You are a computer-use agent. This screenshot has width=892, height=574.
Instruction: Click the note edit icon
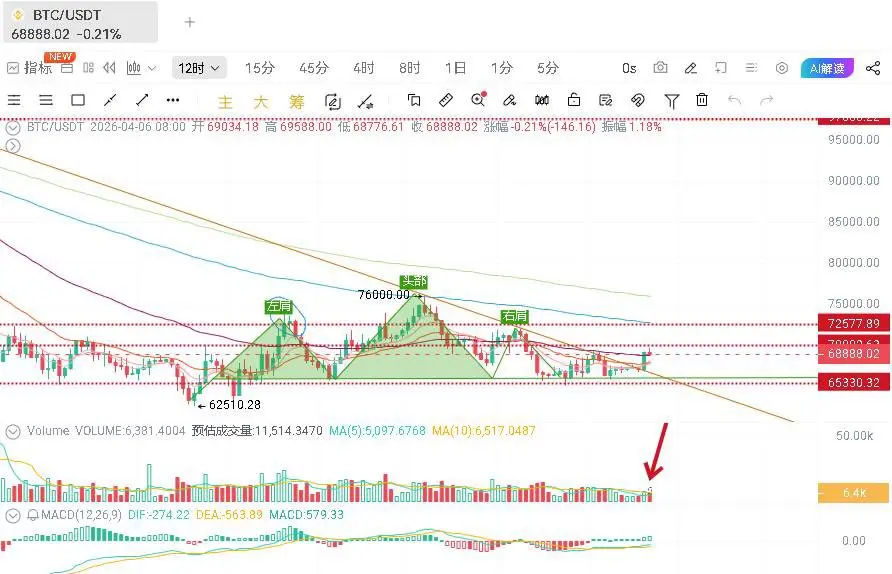click(x=605, y=101)
